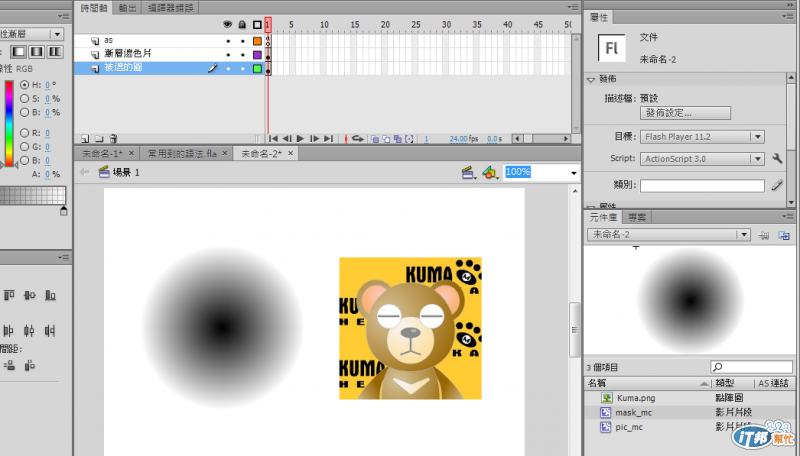Toggle green outline swatch of 被遮的圖 layer
This screenshot has height=456, width=800.
pyautogui.click(x=257, y=68)
